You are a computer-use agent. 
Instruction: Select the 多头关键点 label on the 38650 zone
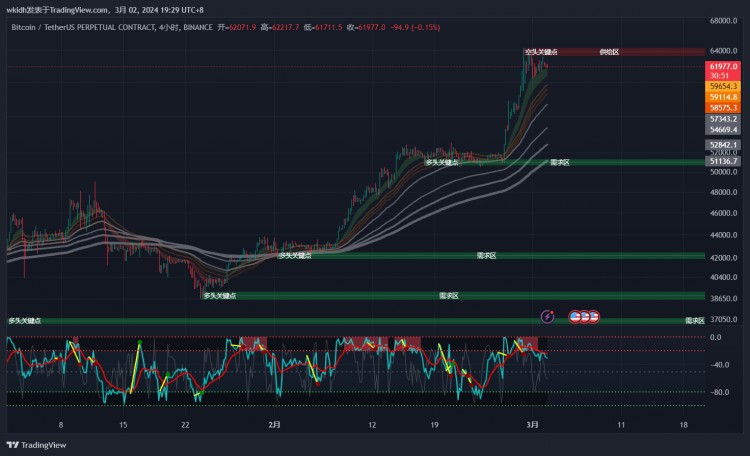pyautogui.click(x=220, y=296)
